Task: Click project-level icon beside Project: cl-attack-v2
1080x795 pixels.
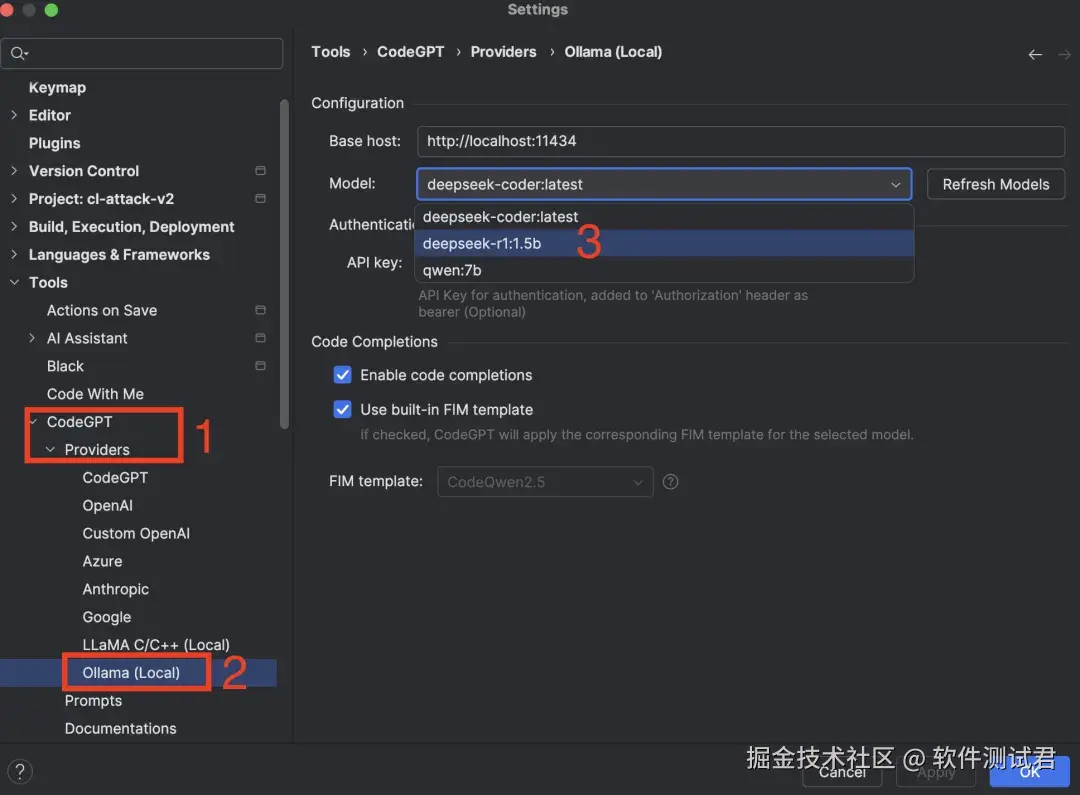Action: (x=260, y=198)
